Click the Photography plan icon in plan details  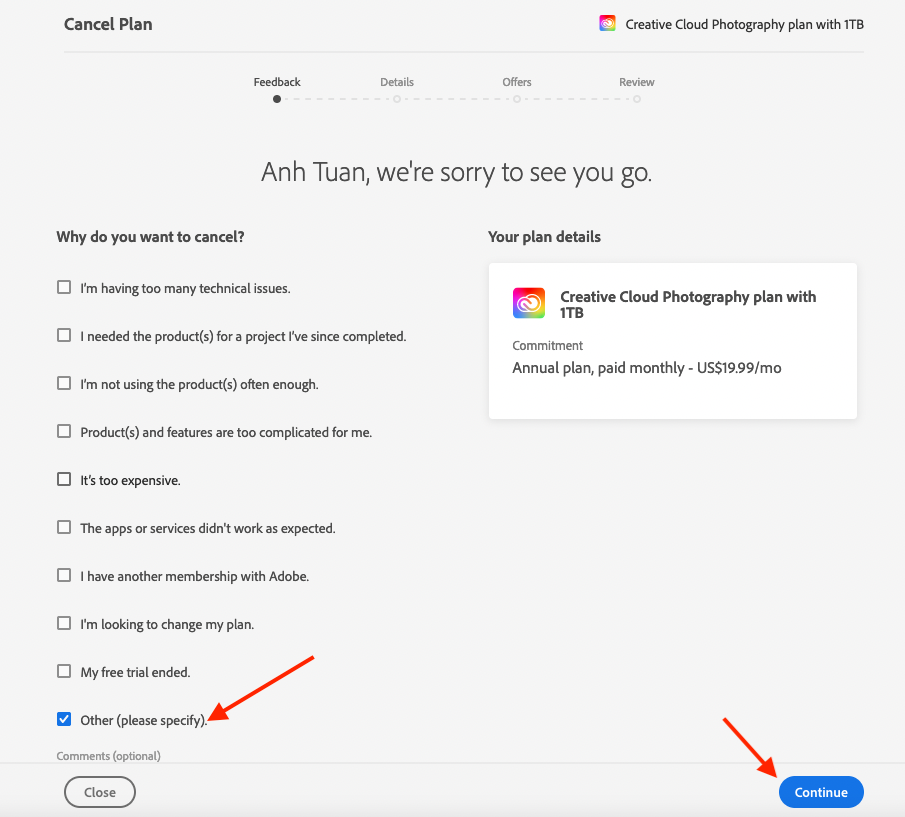(x=528, y=302)
